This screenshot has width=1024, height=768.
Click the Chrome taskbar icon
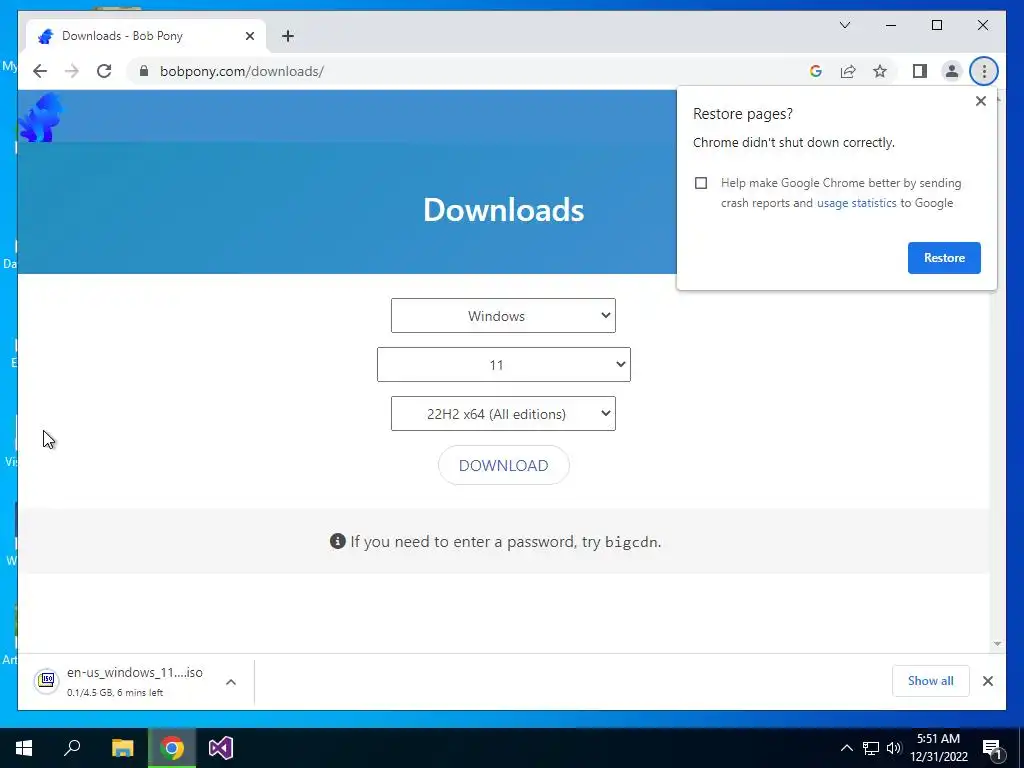click(172, 748)
